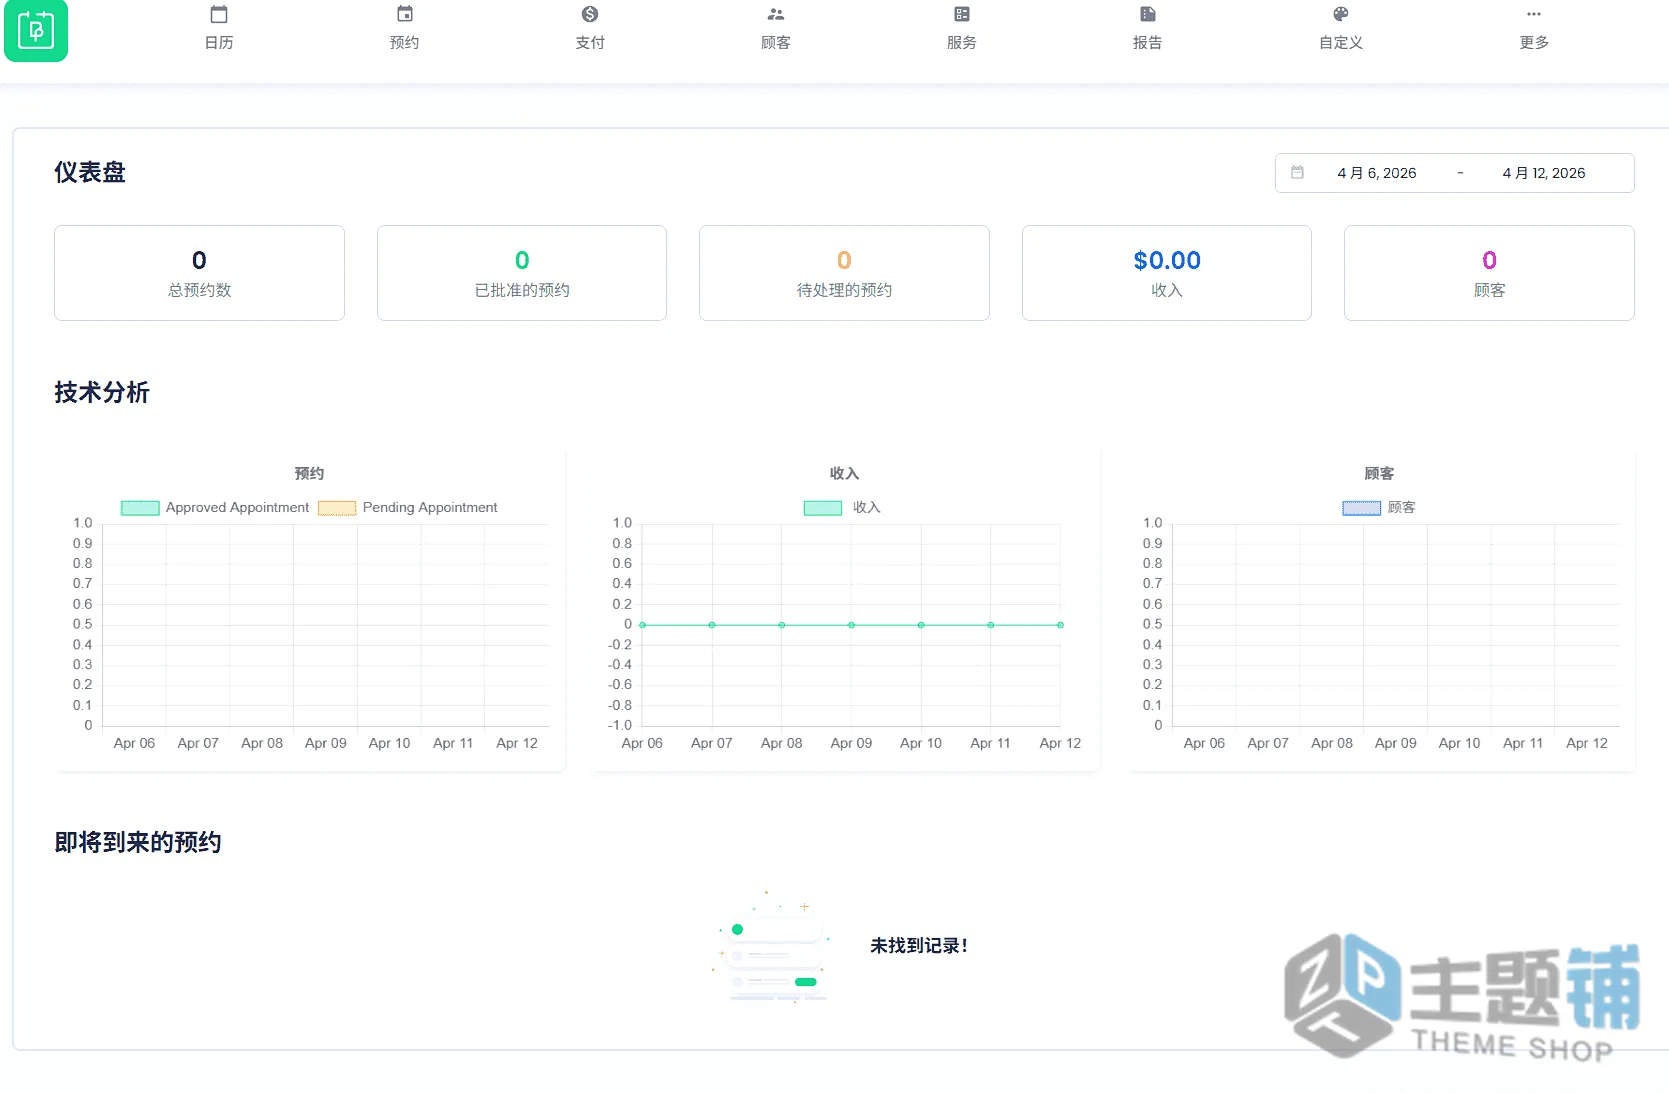Click the palette icon above 自定义
Image resolution: width=1669 pixels, height=1093 pixels.
[x=1341, y=14]
